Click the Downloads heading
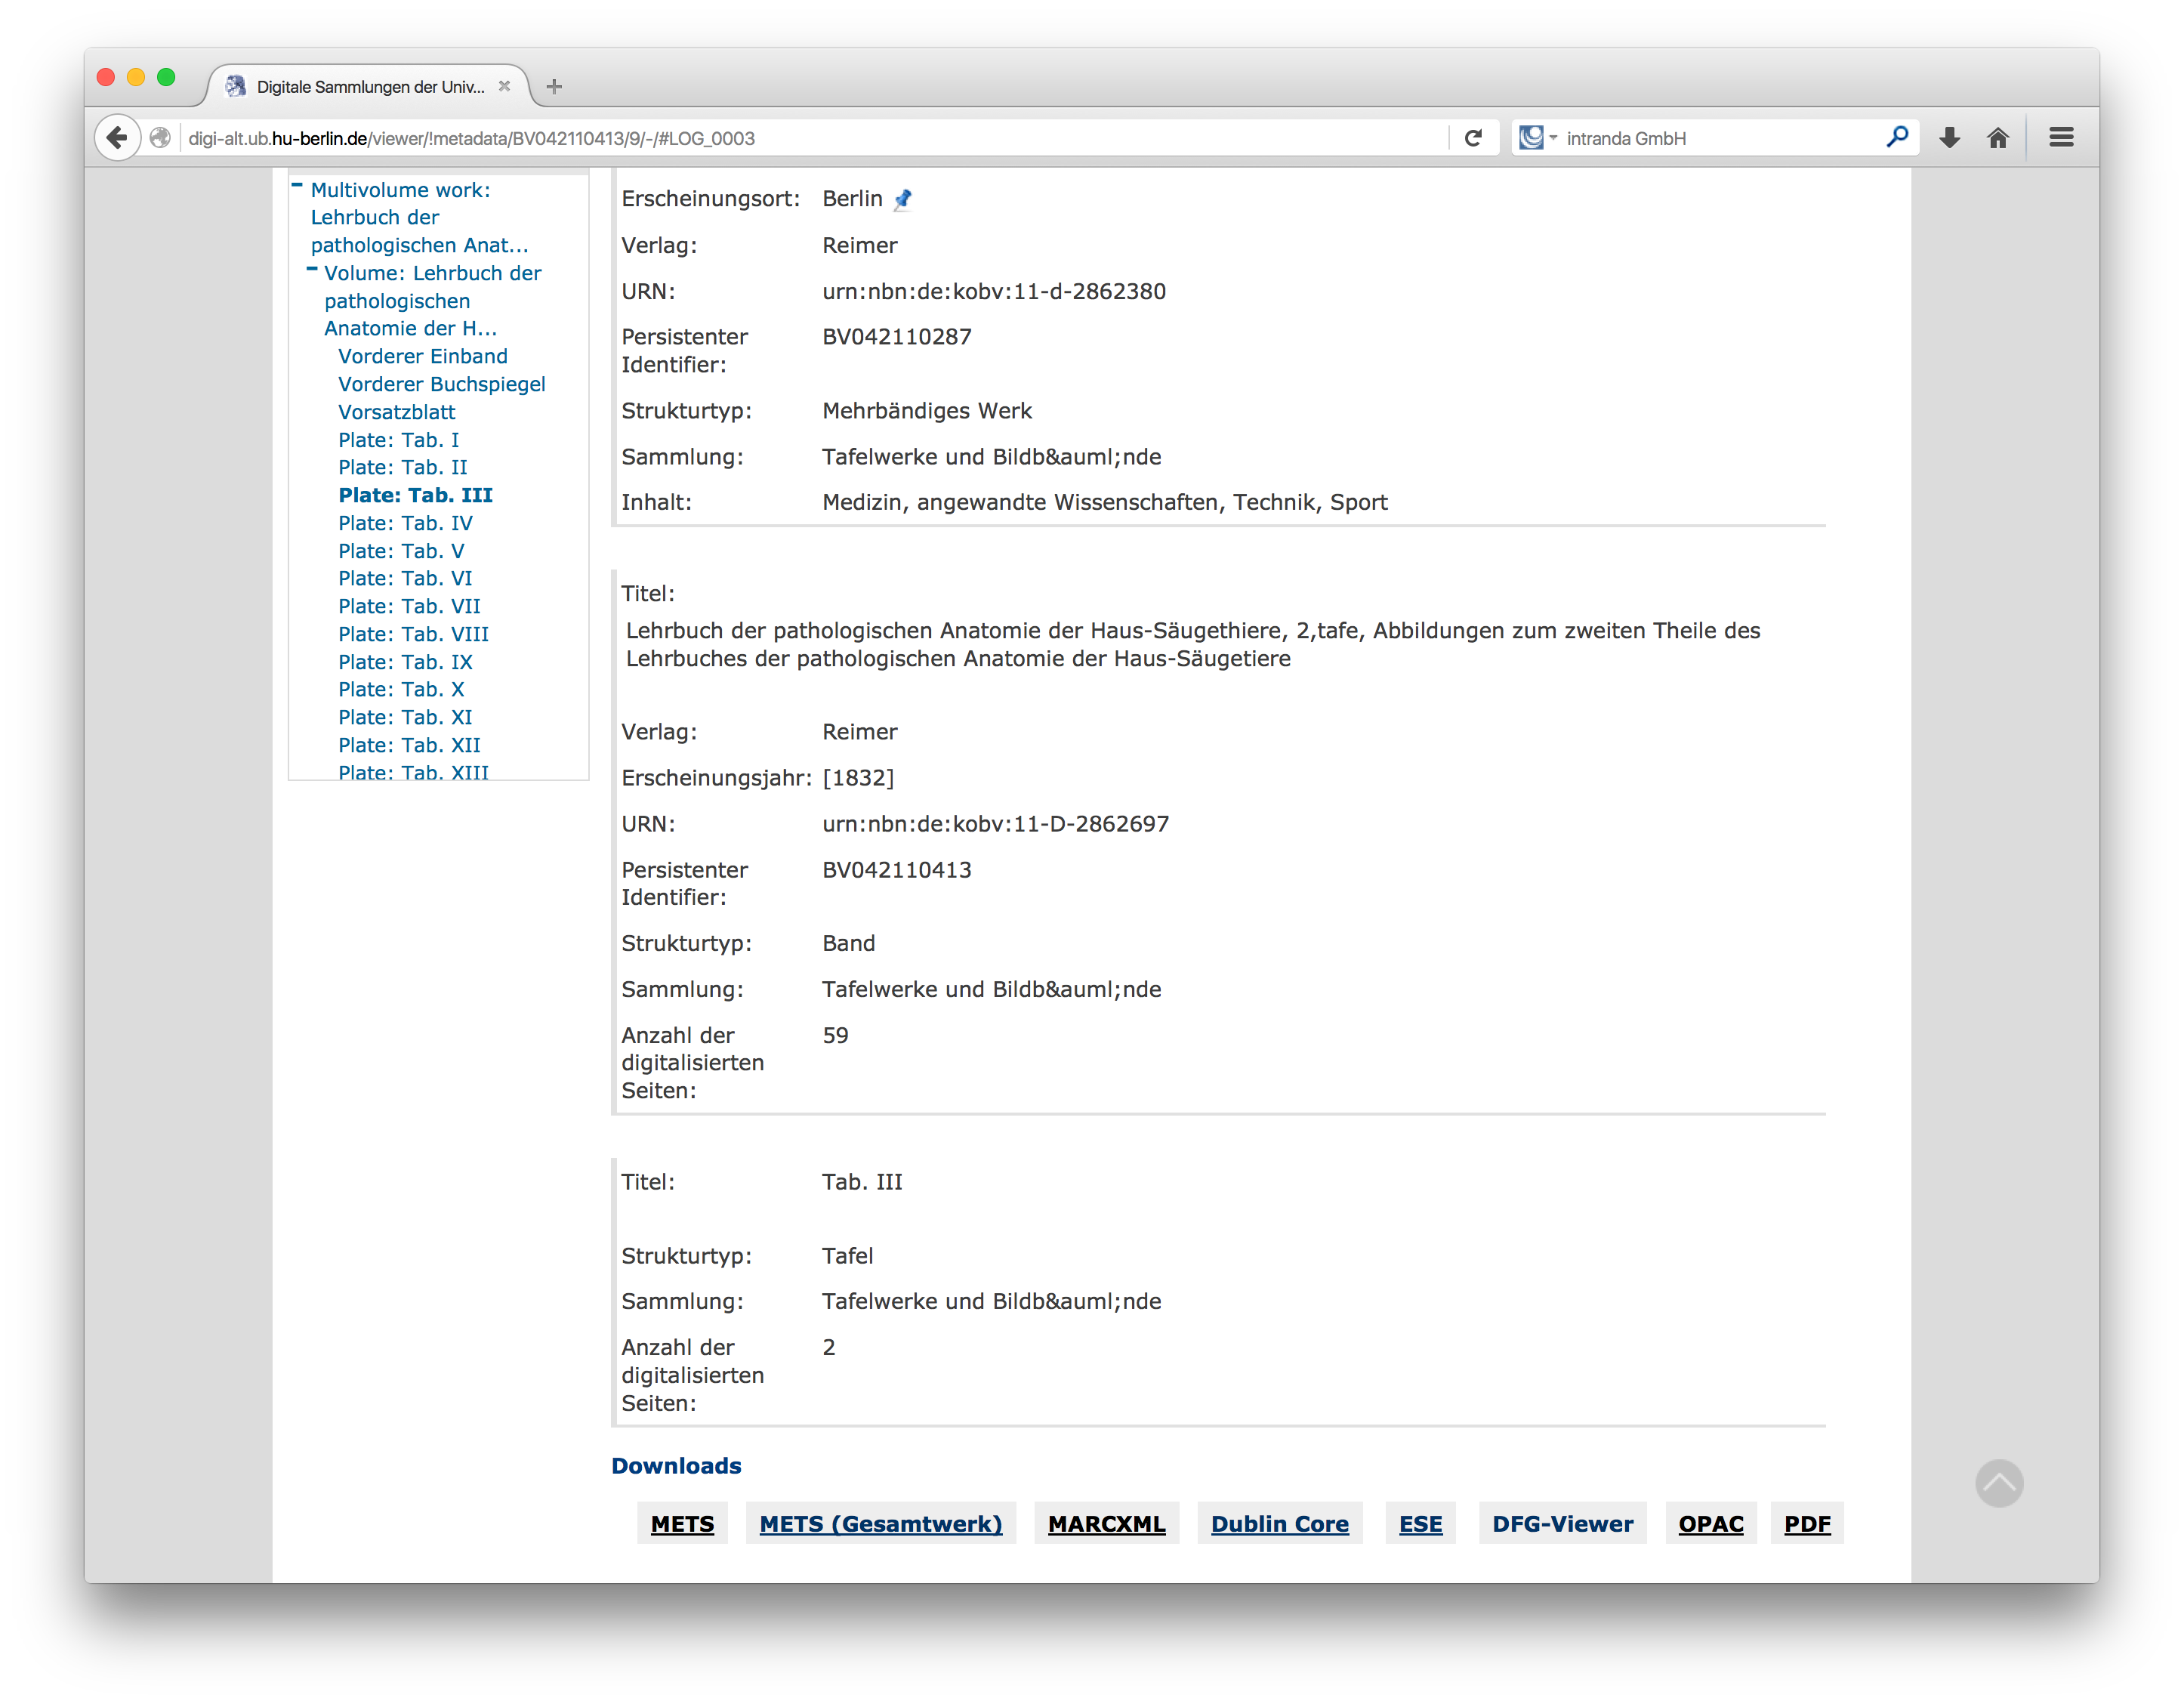The image size is (2184, 1704). (x=676, y=1466)
